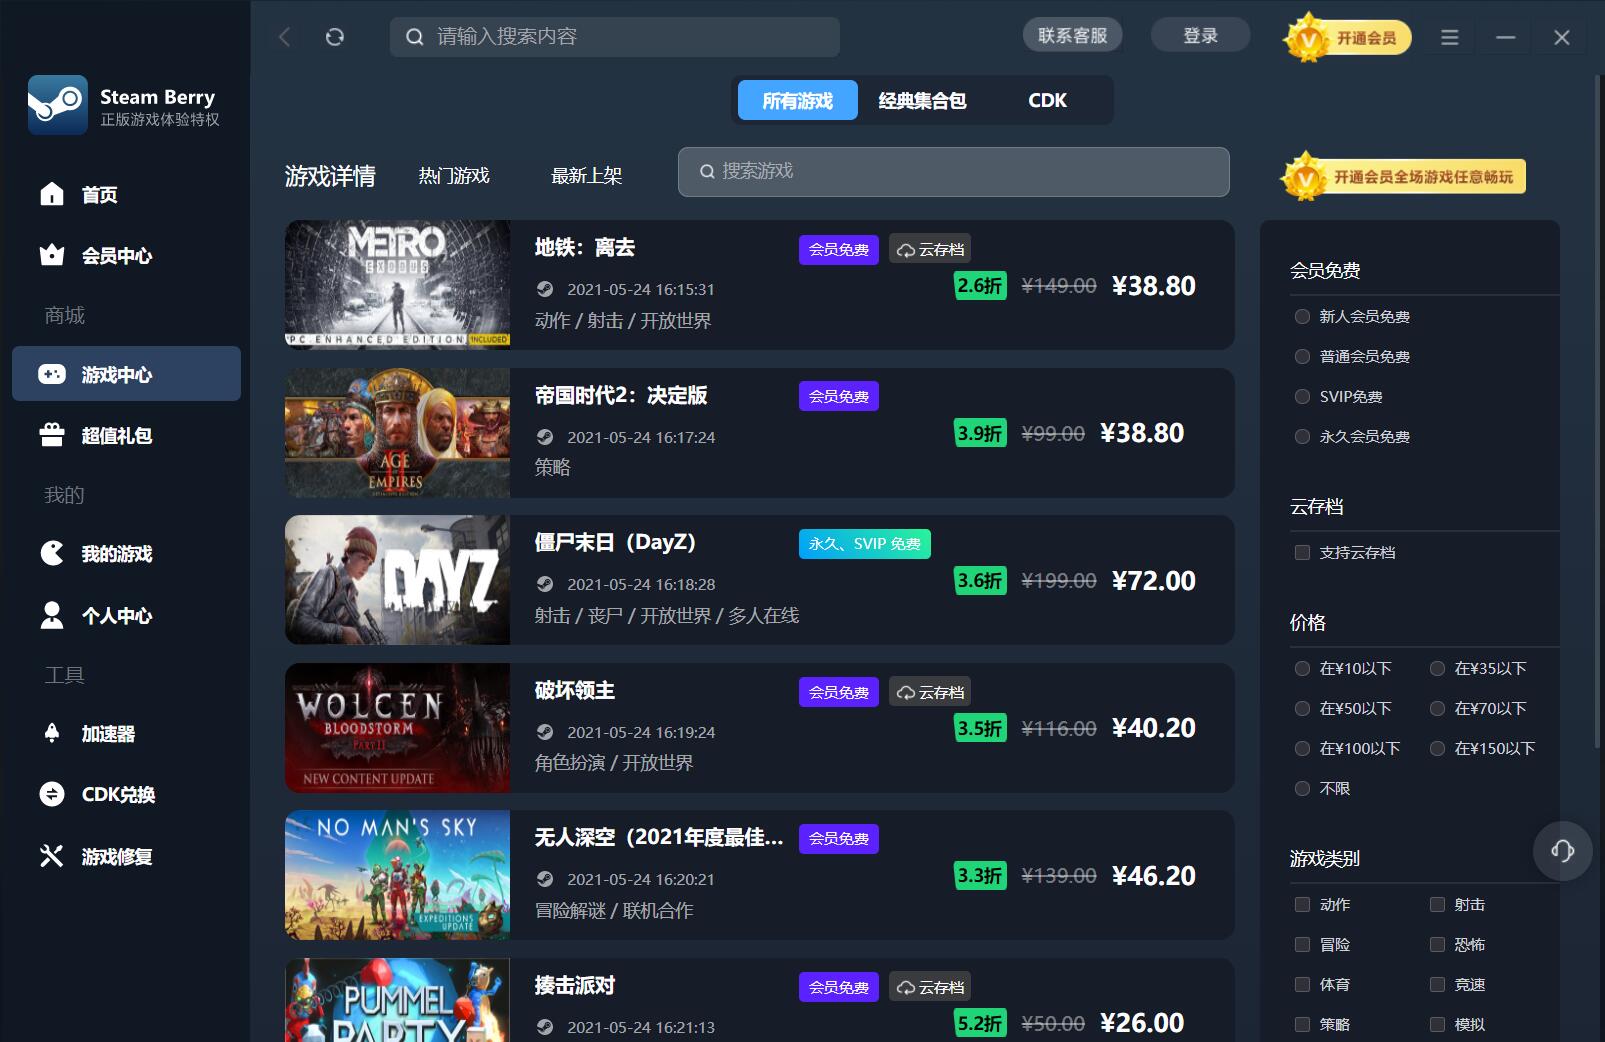Select price filter 在¥70以下

[1437, 708]
